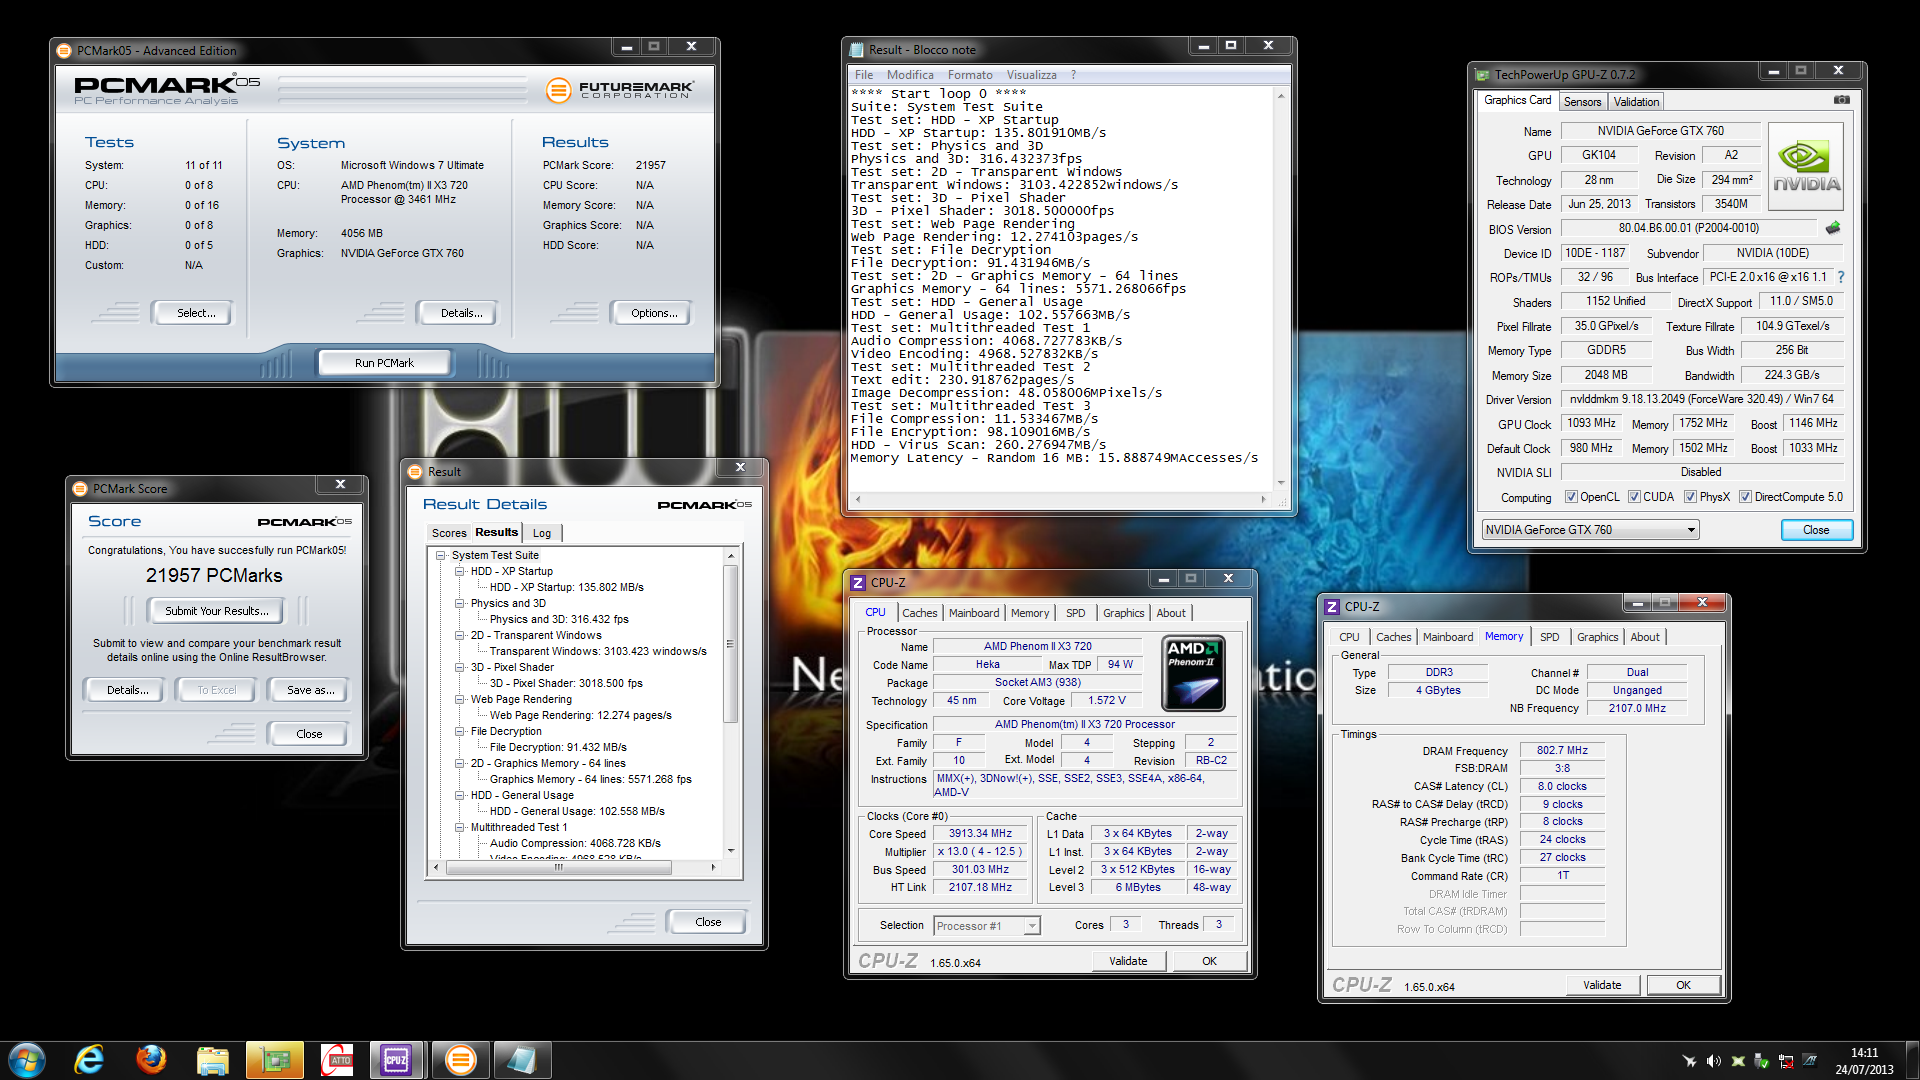The width and height of the screenshot is (1920, 1080).
Task: Open the Caches tab in CPU-Z CPU window
Action: coord(919,613)
